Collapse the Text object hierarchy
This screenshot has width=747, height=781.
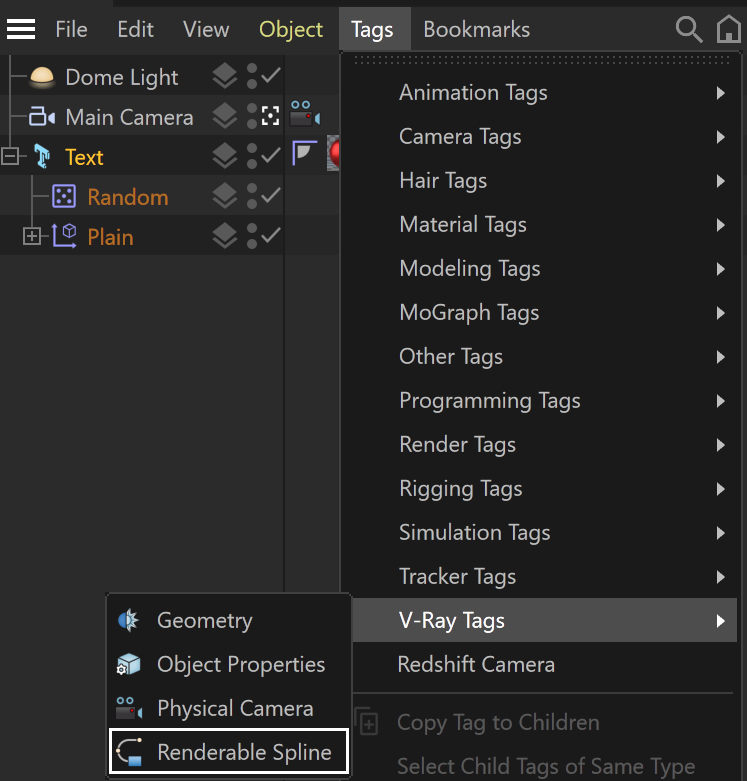point(9,156)
